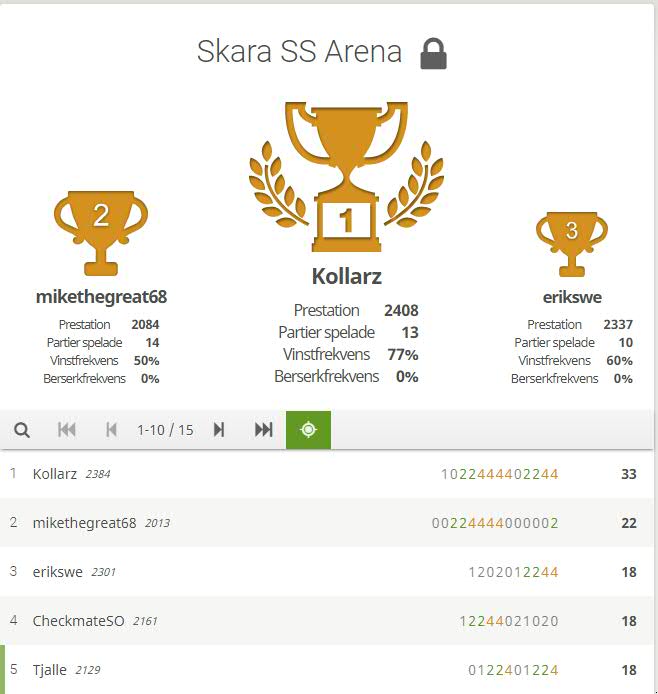The height and width of the screenshot is (694, 658).
Task: Click erikswe score sheet 1202012244
Action: pyautogui.click(x=513, y=572)
